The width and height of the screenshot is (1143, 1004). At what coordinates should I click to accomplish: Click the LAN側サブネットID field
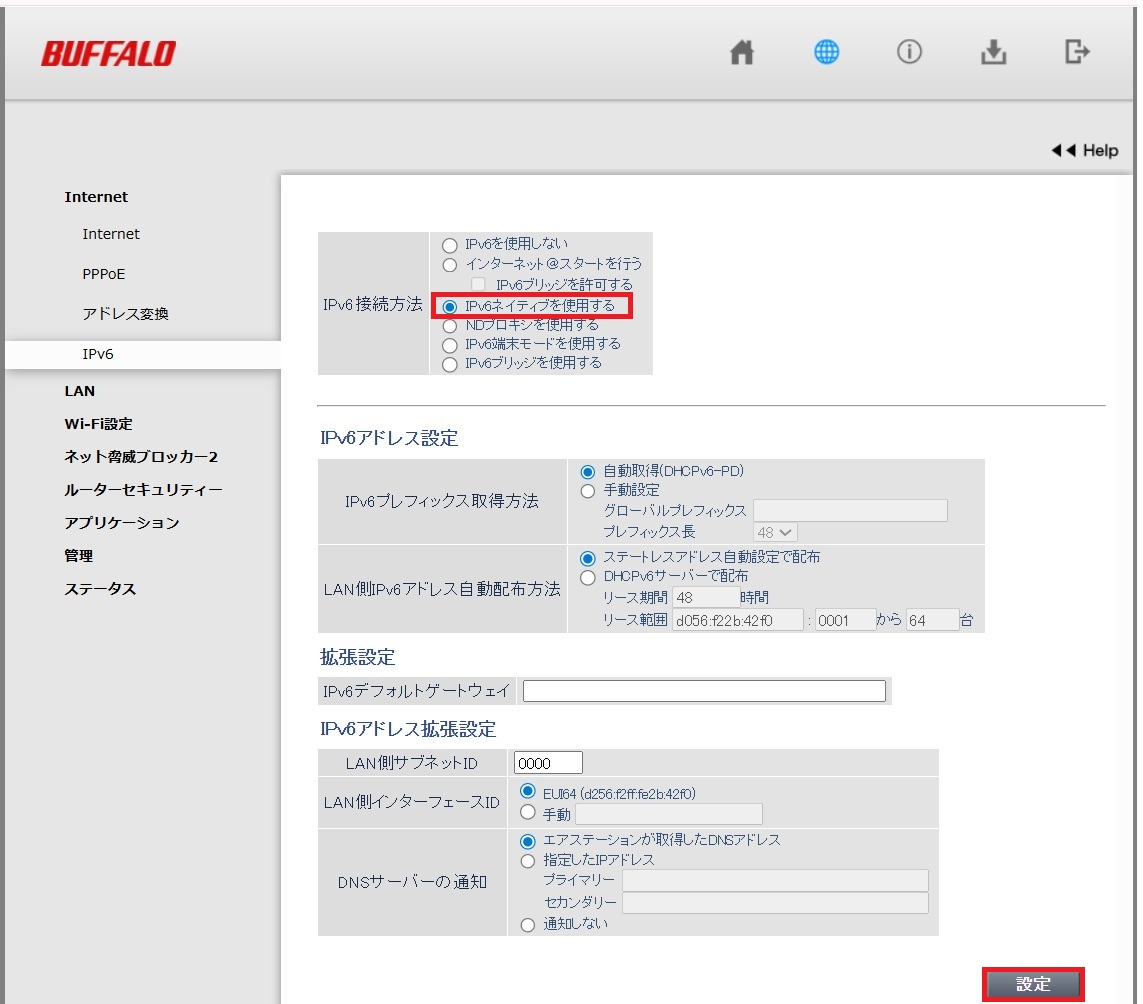coord(548,763)
